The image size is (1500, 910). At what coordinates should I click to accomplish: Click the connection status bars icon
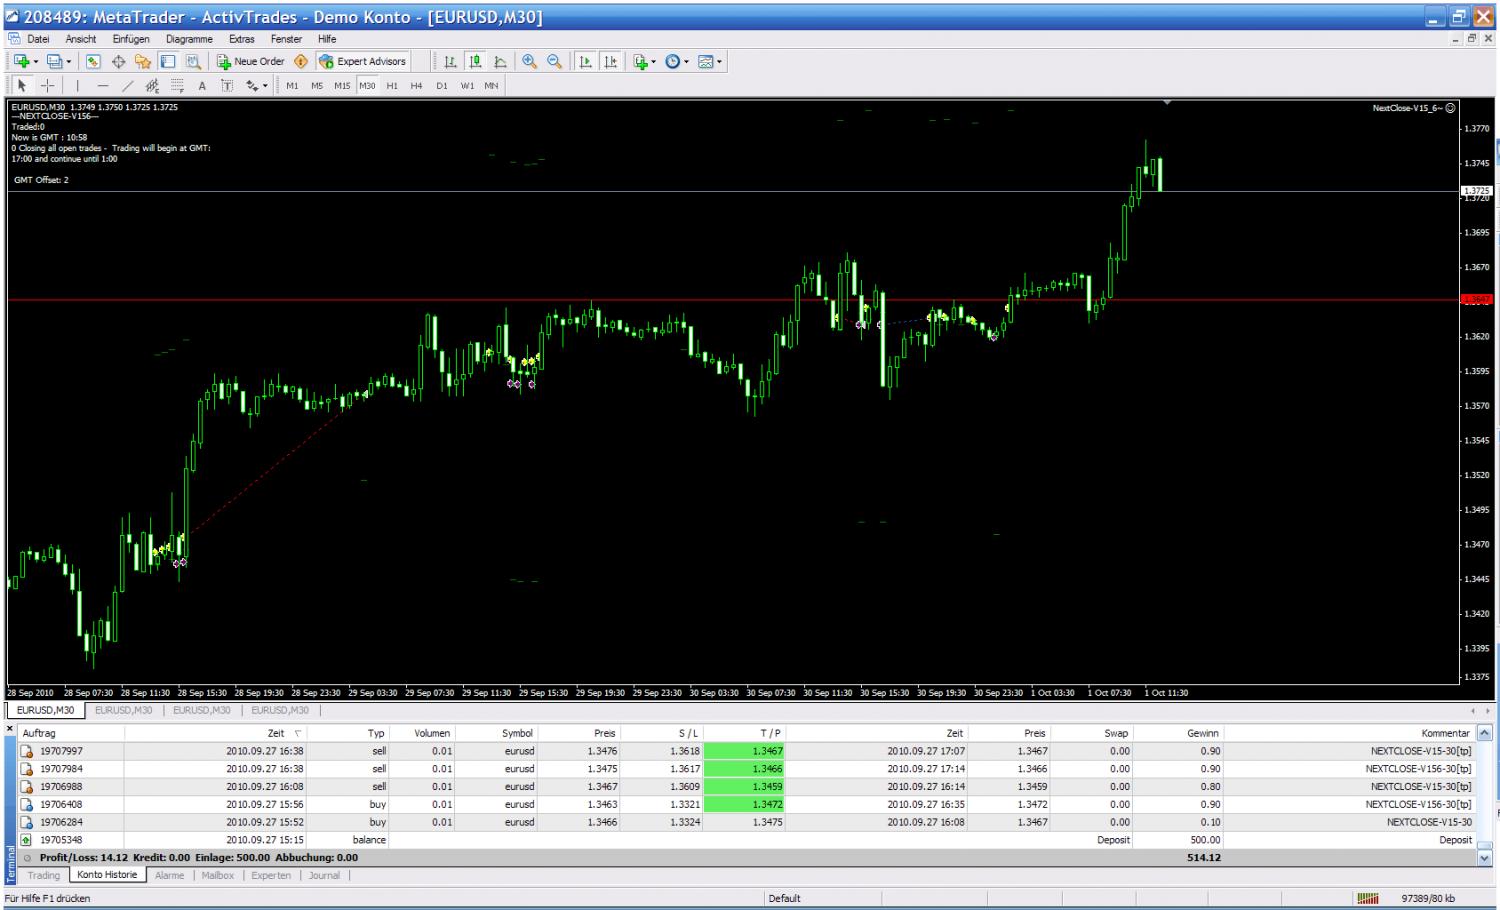point(1367,898)
